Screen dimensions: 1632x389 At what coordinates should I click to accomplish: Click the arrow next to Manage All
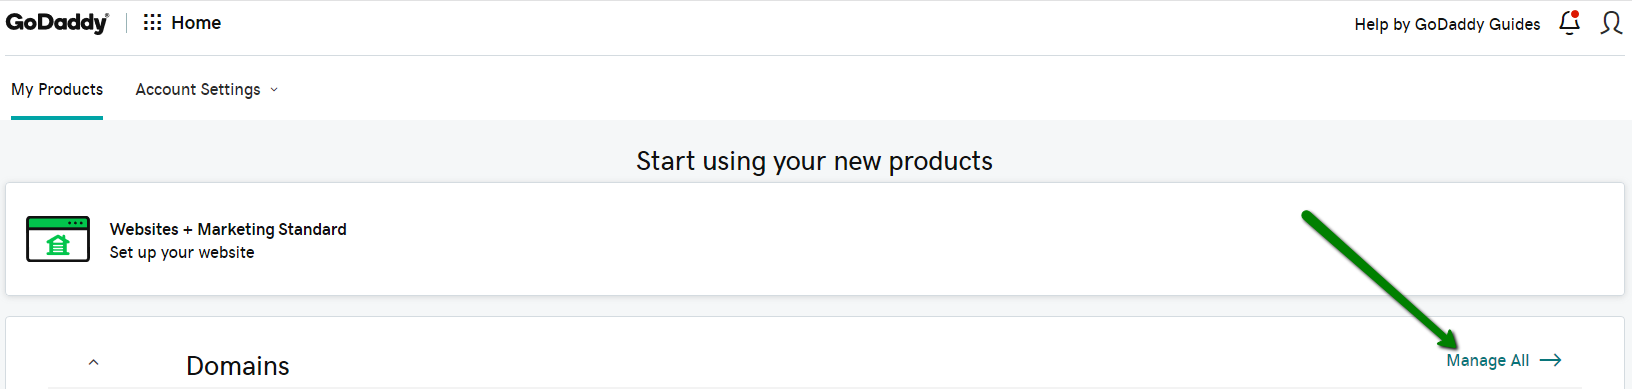coord(1551,360)
